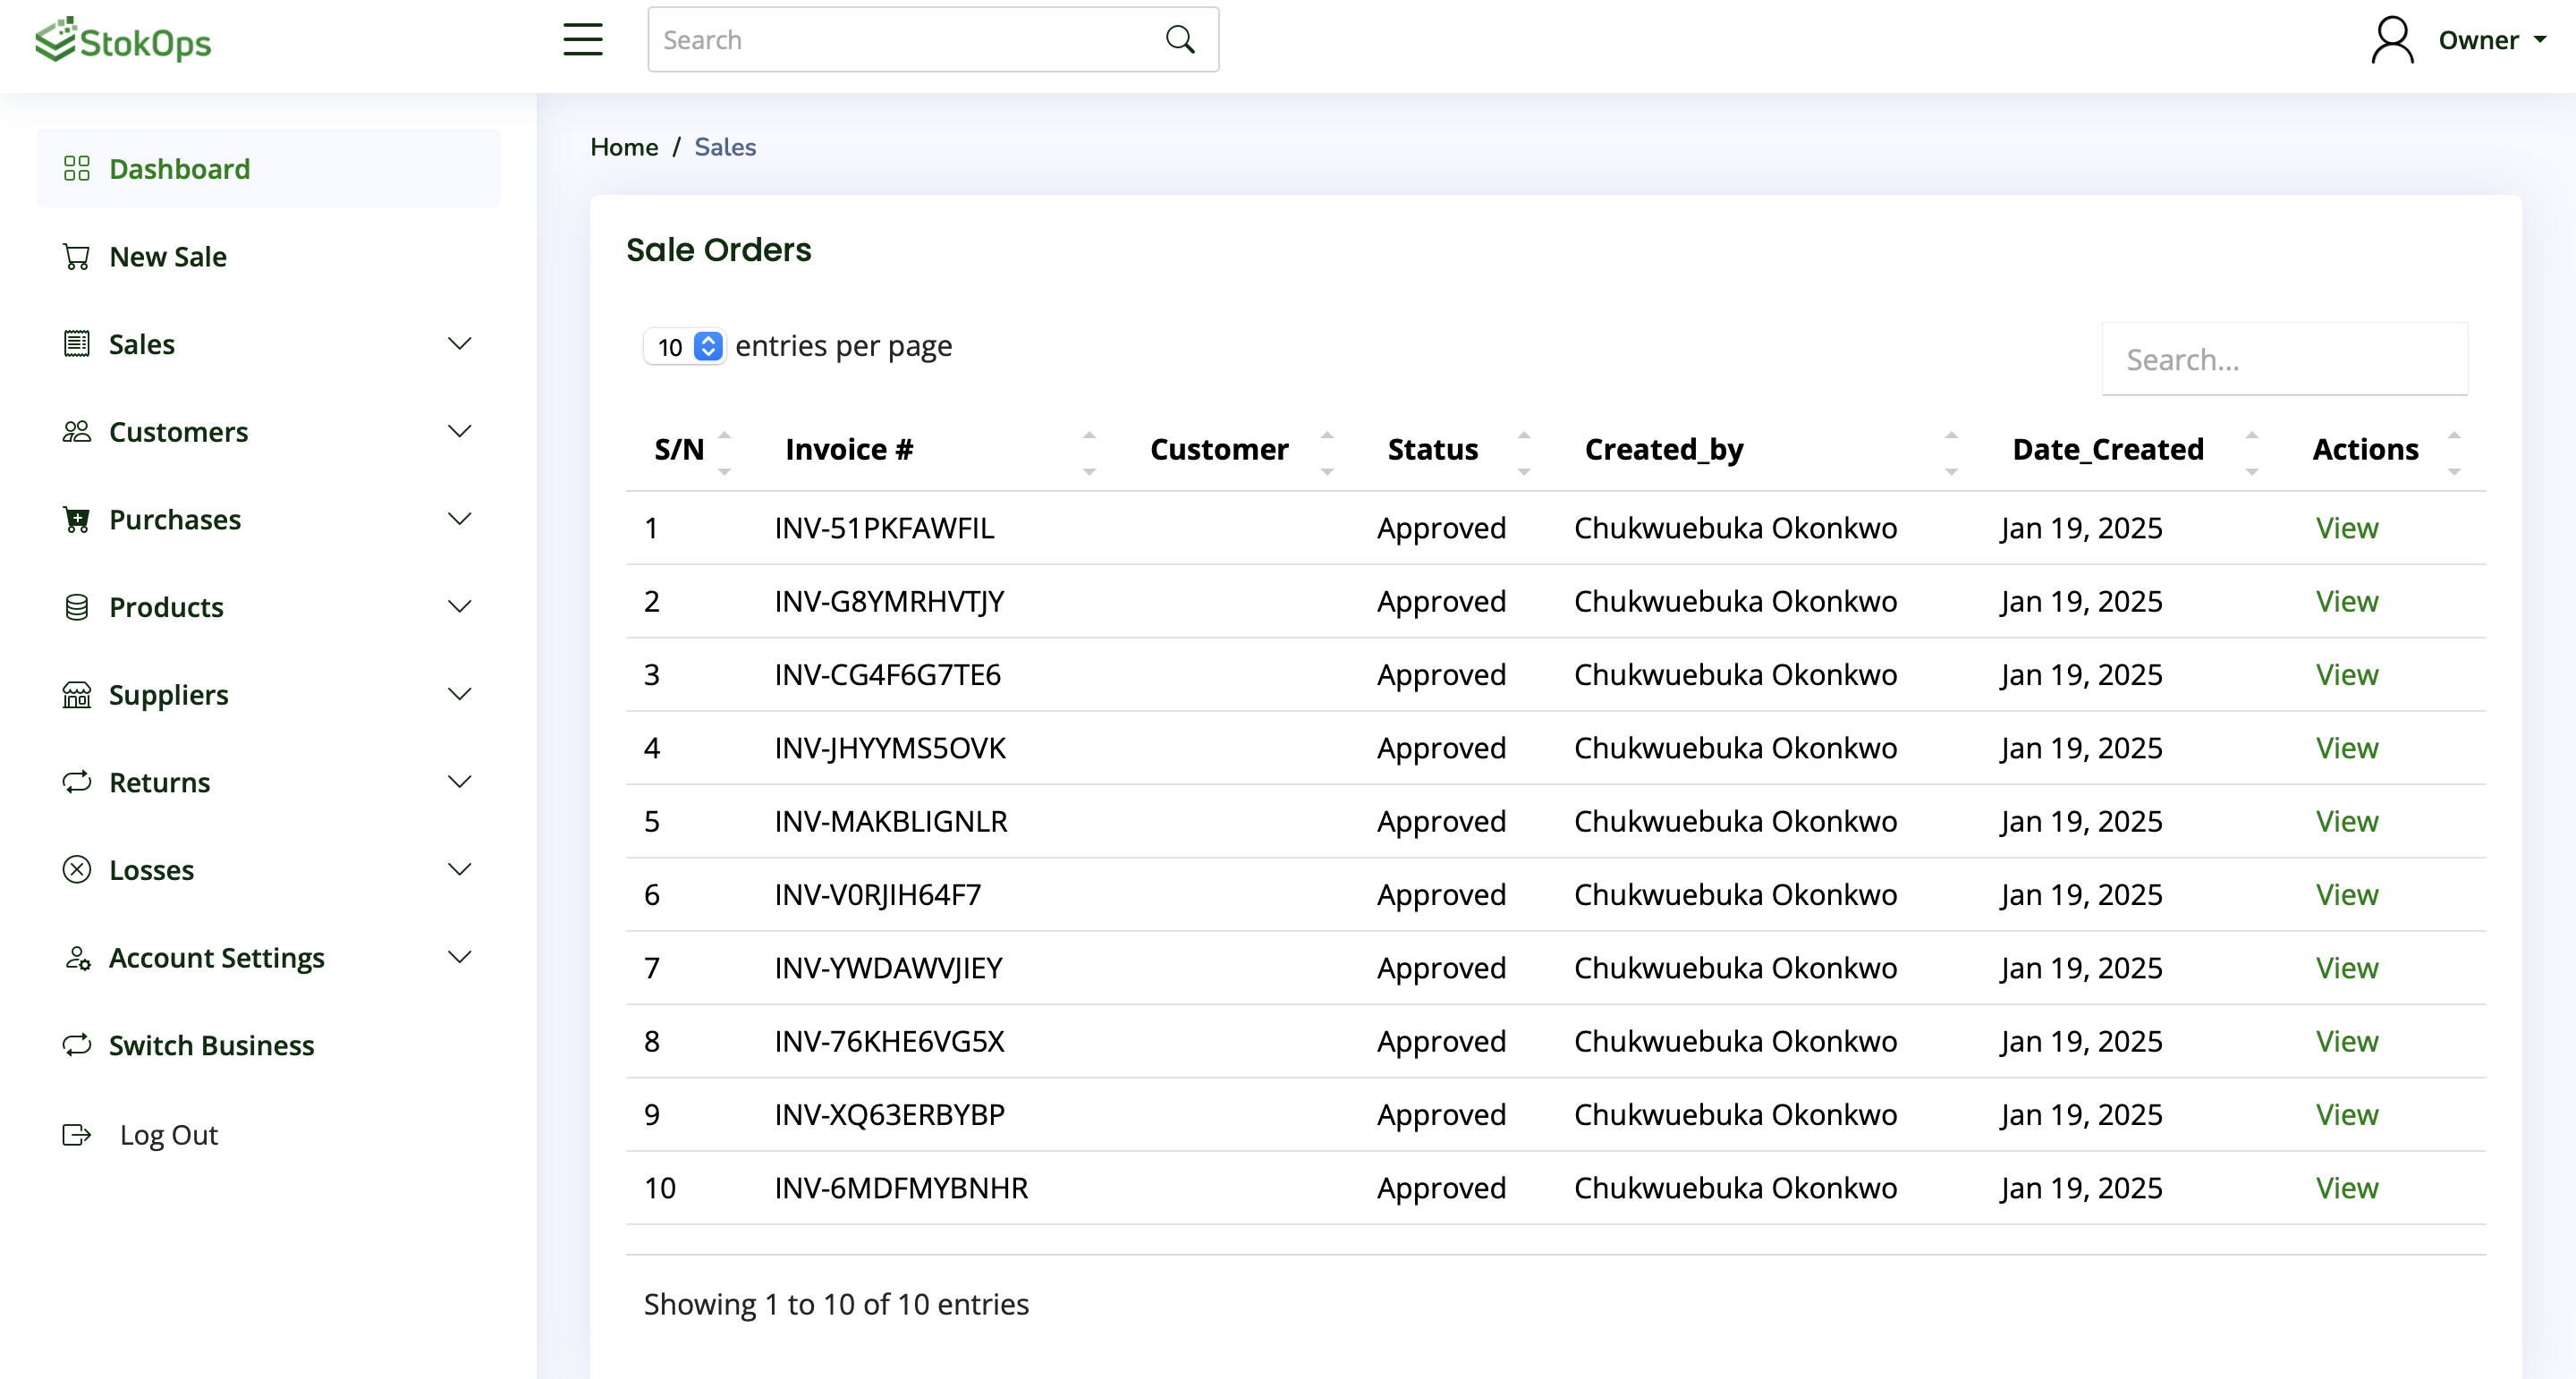The width and height of the screenshot is (2576, 1379).
Task: View invoice INV-51PKFAWFIL
Action: tap(2346, 528)
